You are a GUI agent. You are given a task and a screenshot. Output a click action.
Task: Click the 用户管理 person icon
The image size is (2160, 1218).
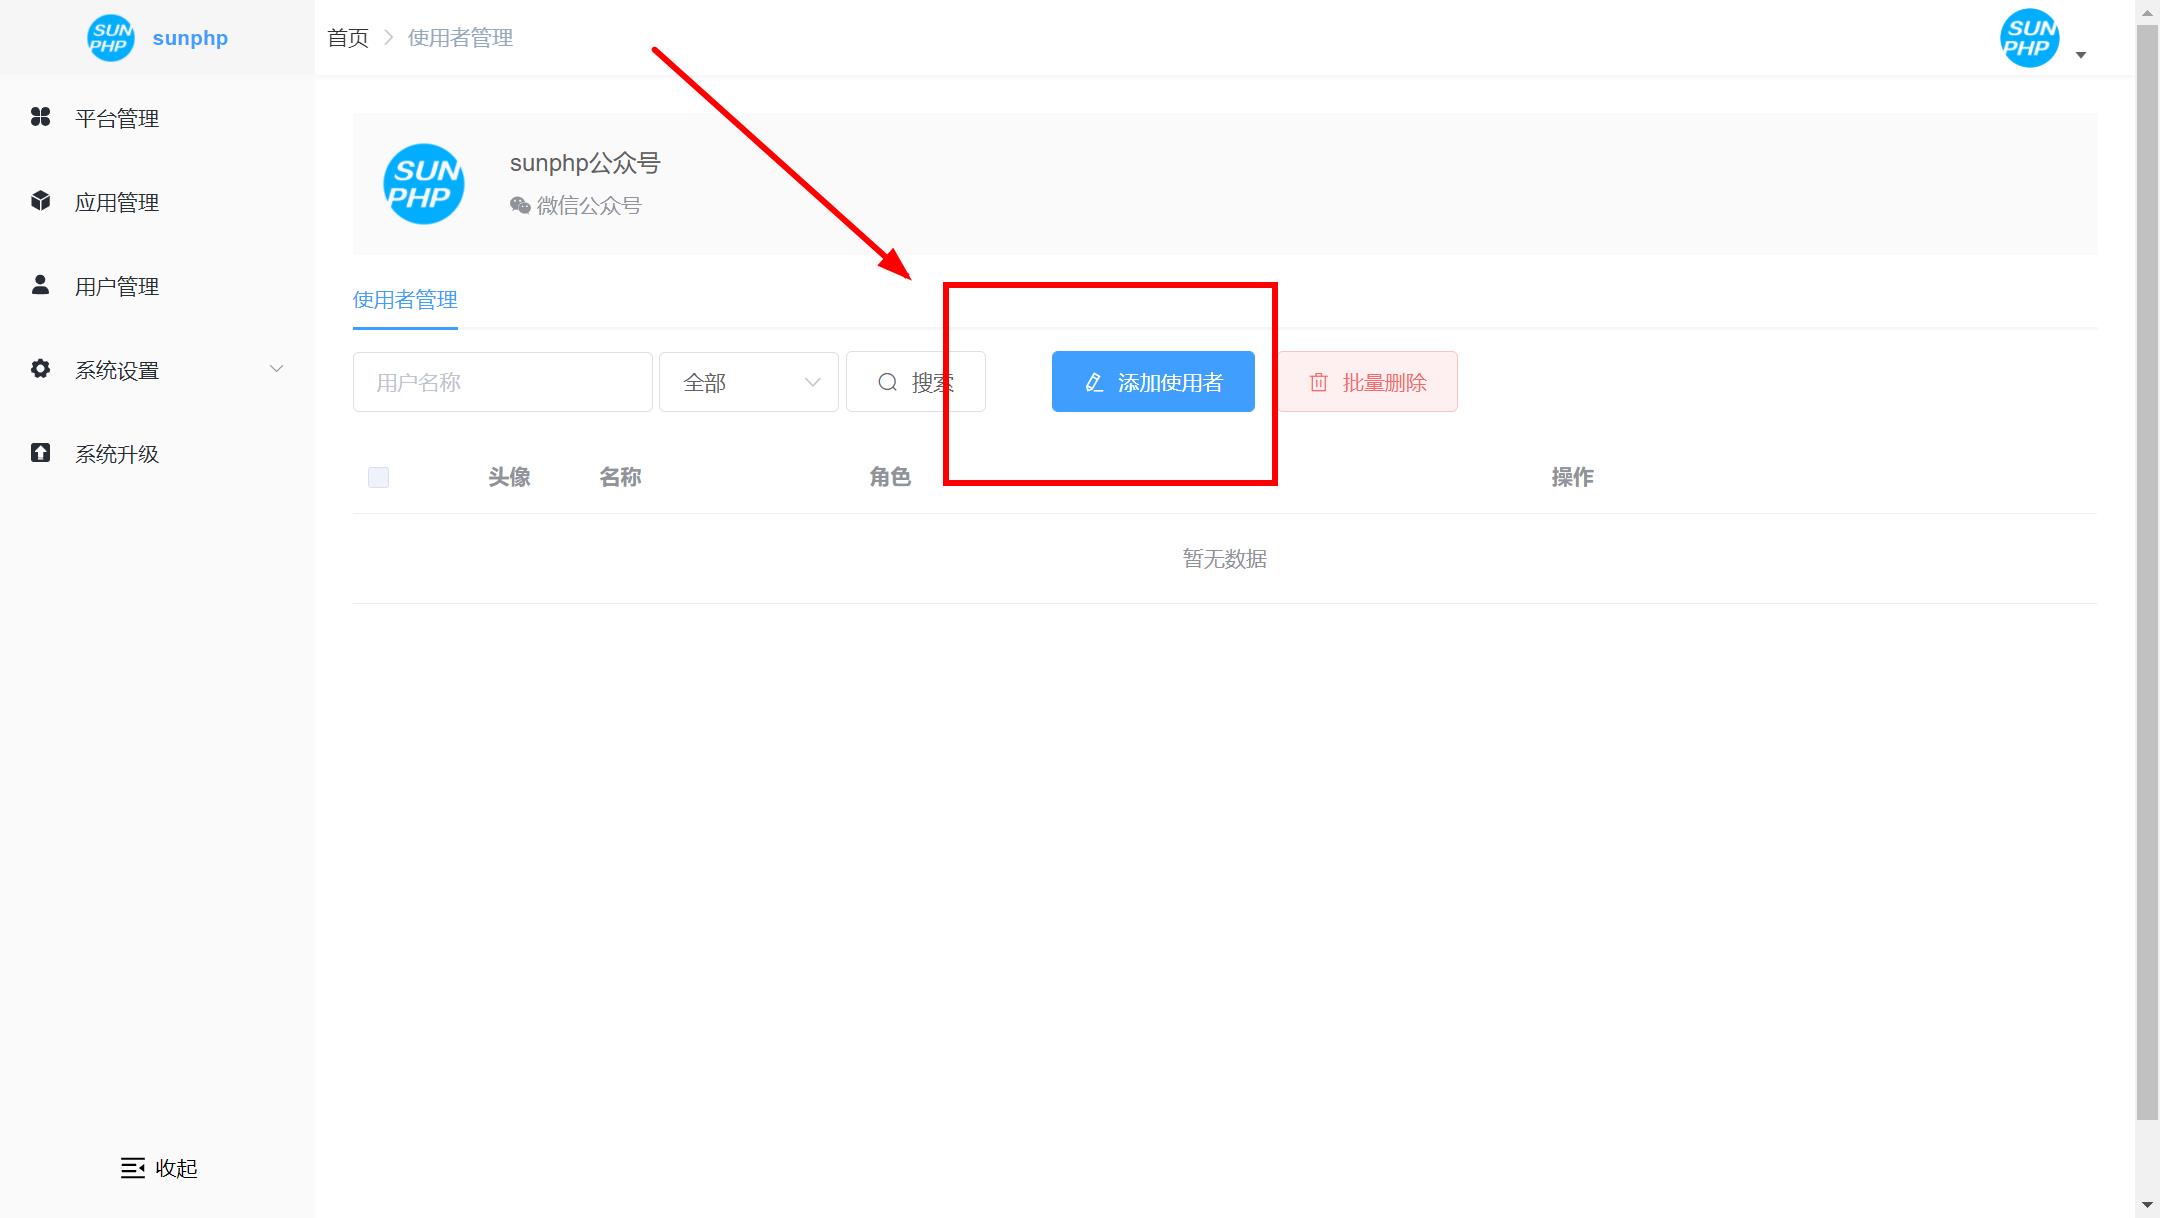click(x=40, y=285)
